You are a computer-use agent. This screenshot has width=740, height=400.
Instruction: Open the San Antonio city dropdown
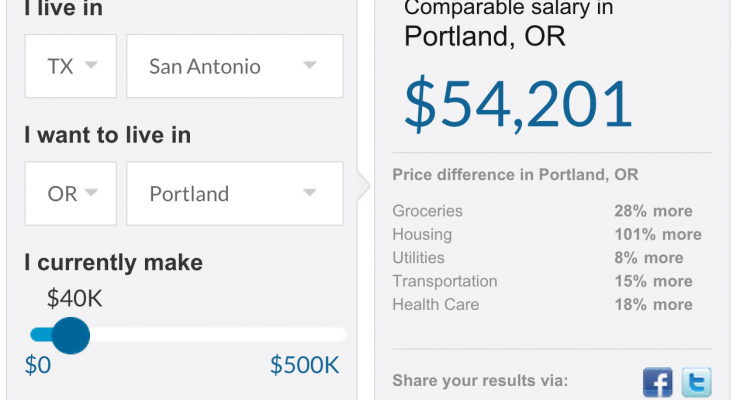click(x=235, y=66)
